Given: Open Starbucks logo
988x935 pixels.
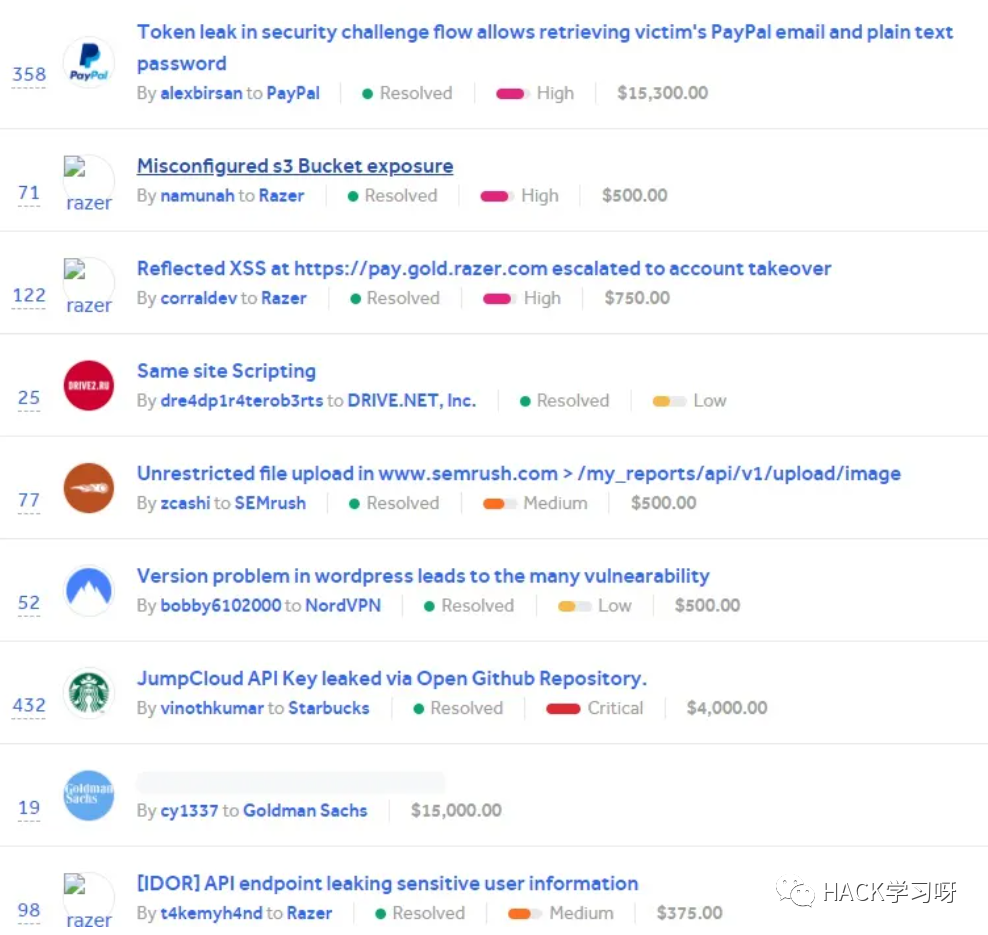Looking at the screenshot, I should pos(89,693).
